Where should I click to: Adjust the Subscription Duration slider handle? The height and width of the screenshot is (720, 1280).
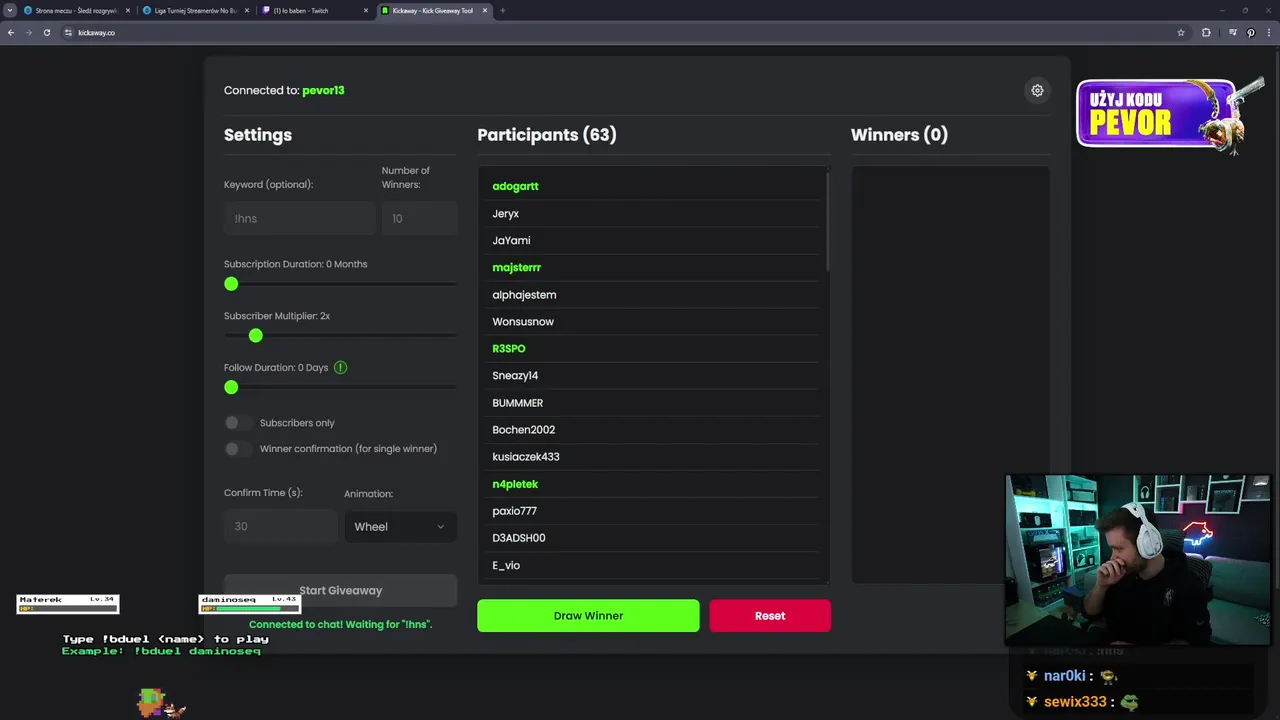231,284
